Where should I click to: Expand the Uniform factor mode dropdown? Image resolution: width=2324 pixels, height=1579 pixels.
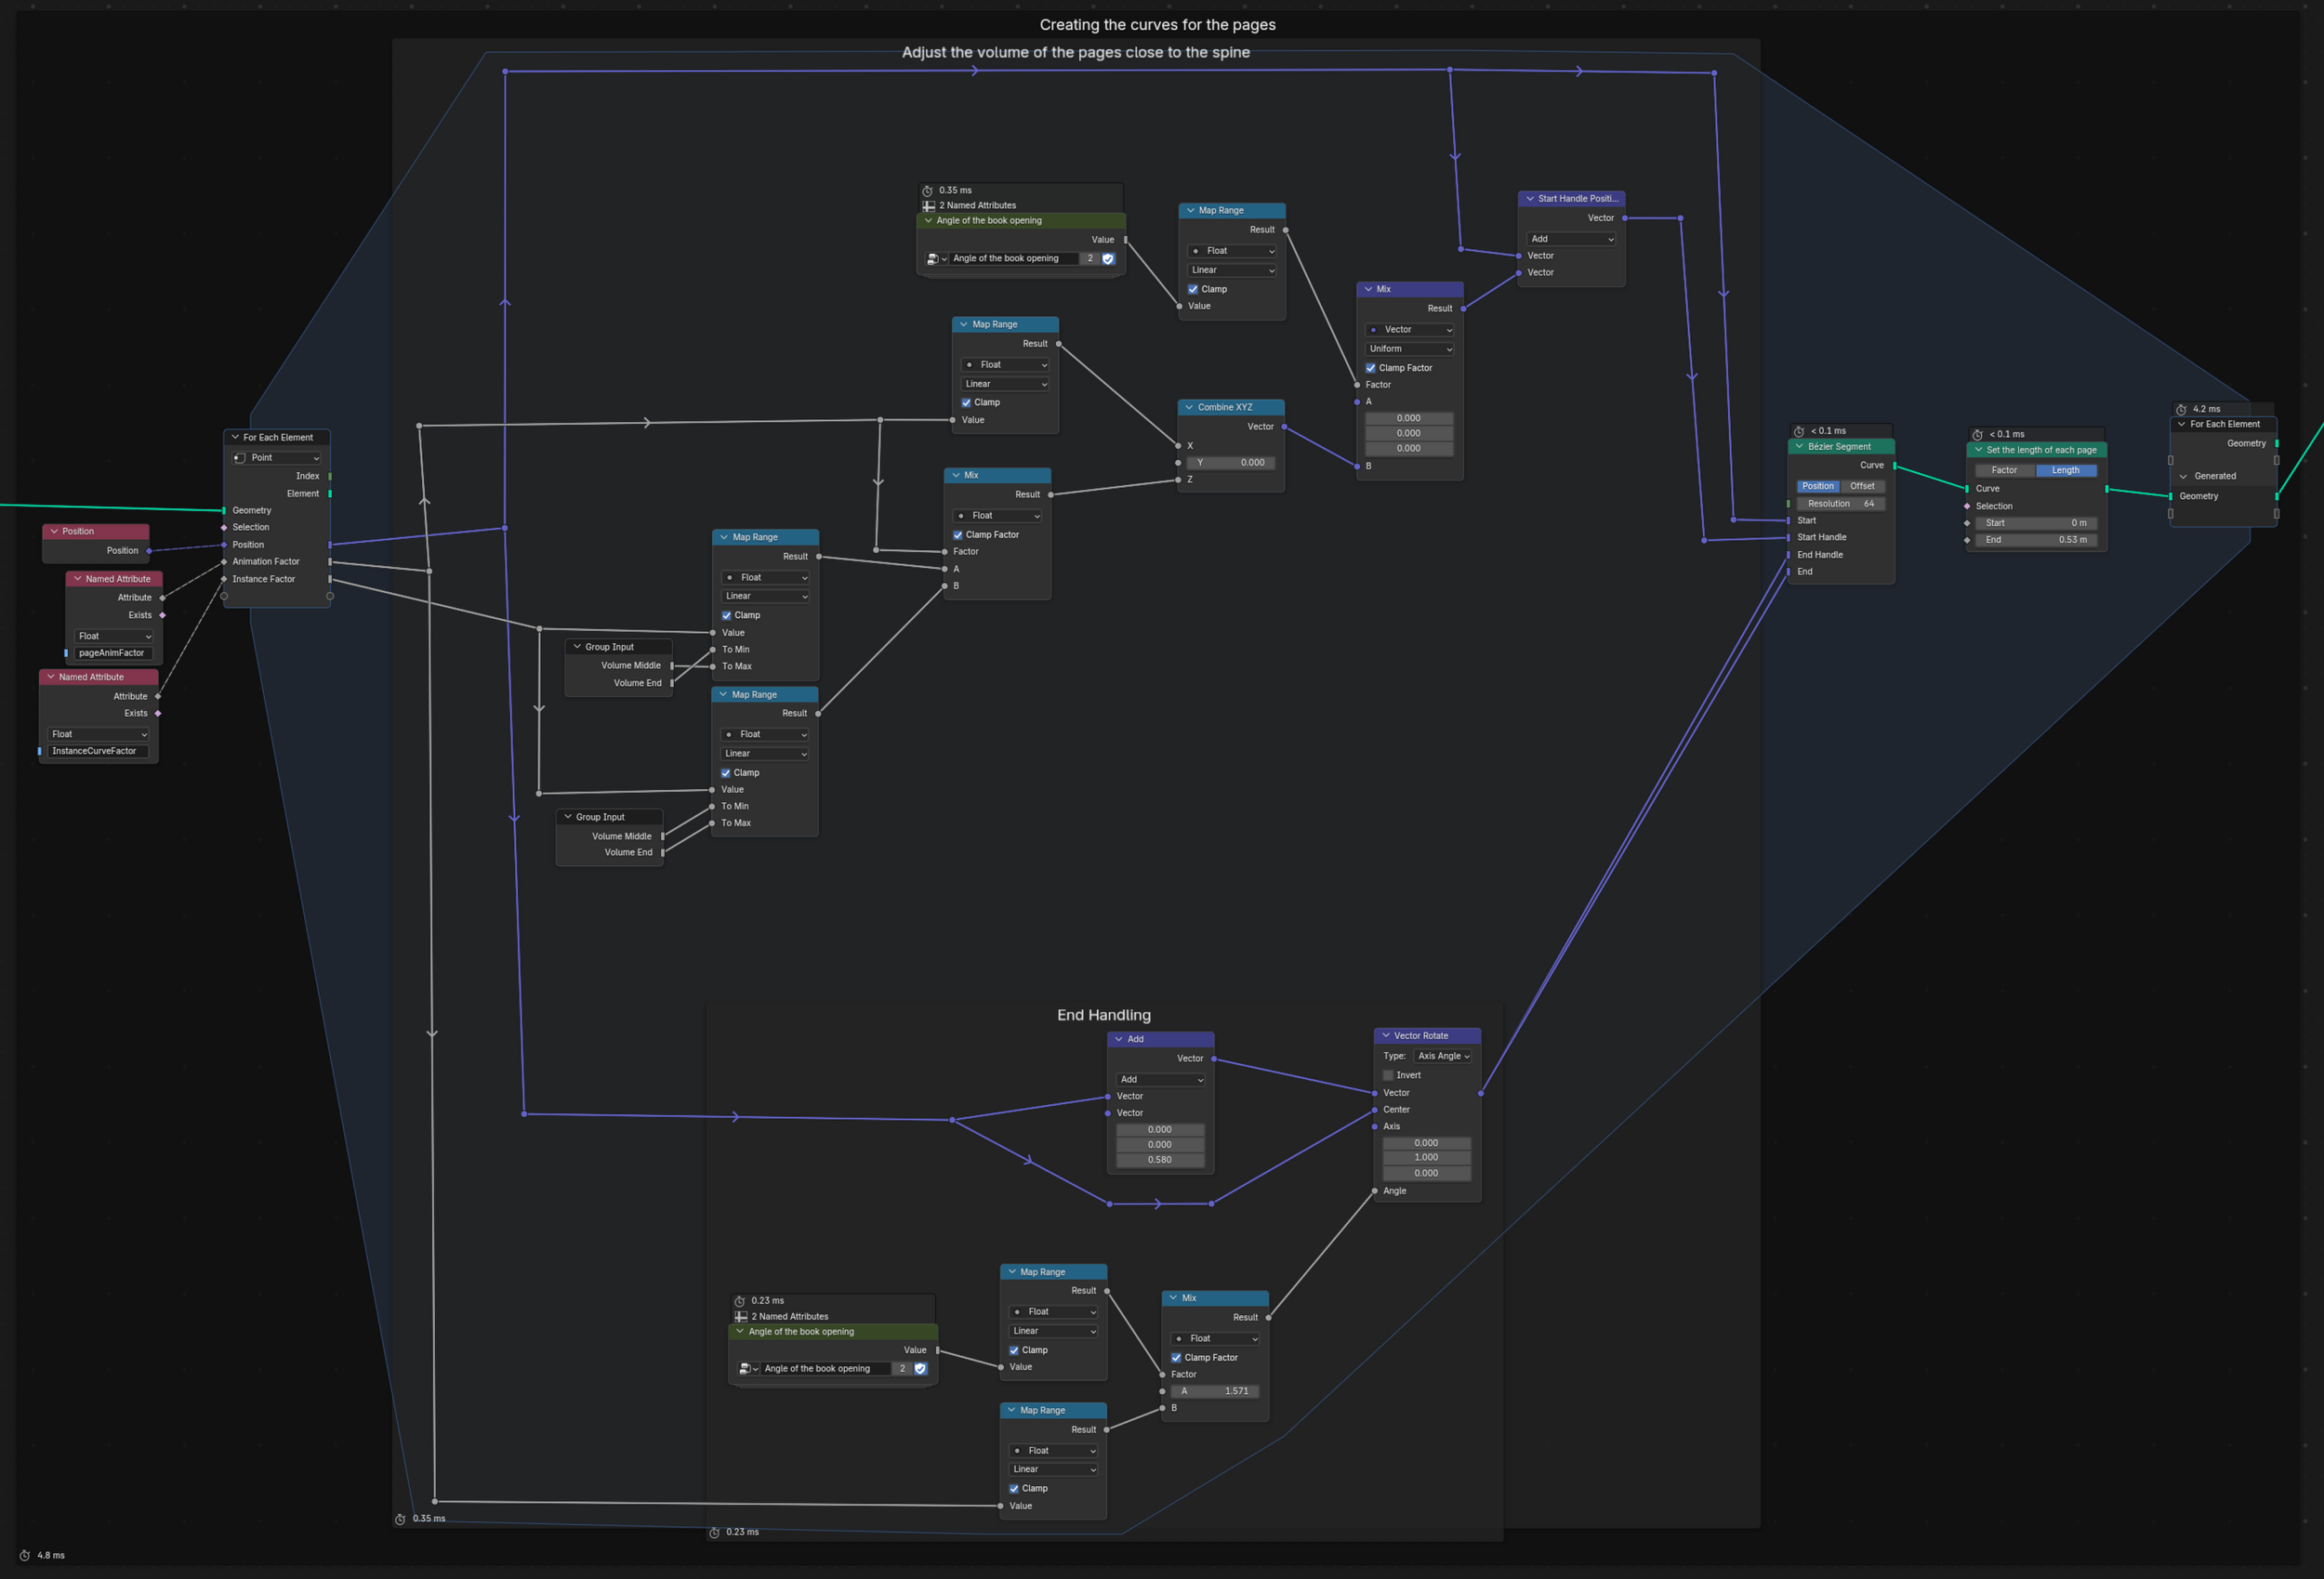[x=1409, y=349]
